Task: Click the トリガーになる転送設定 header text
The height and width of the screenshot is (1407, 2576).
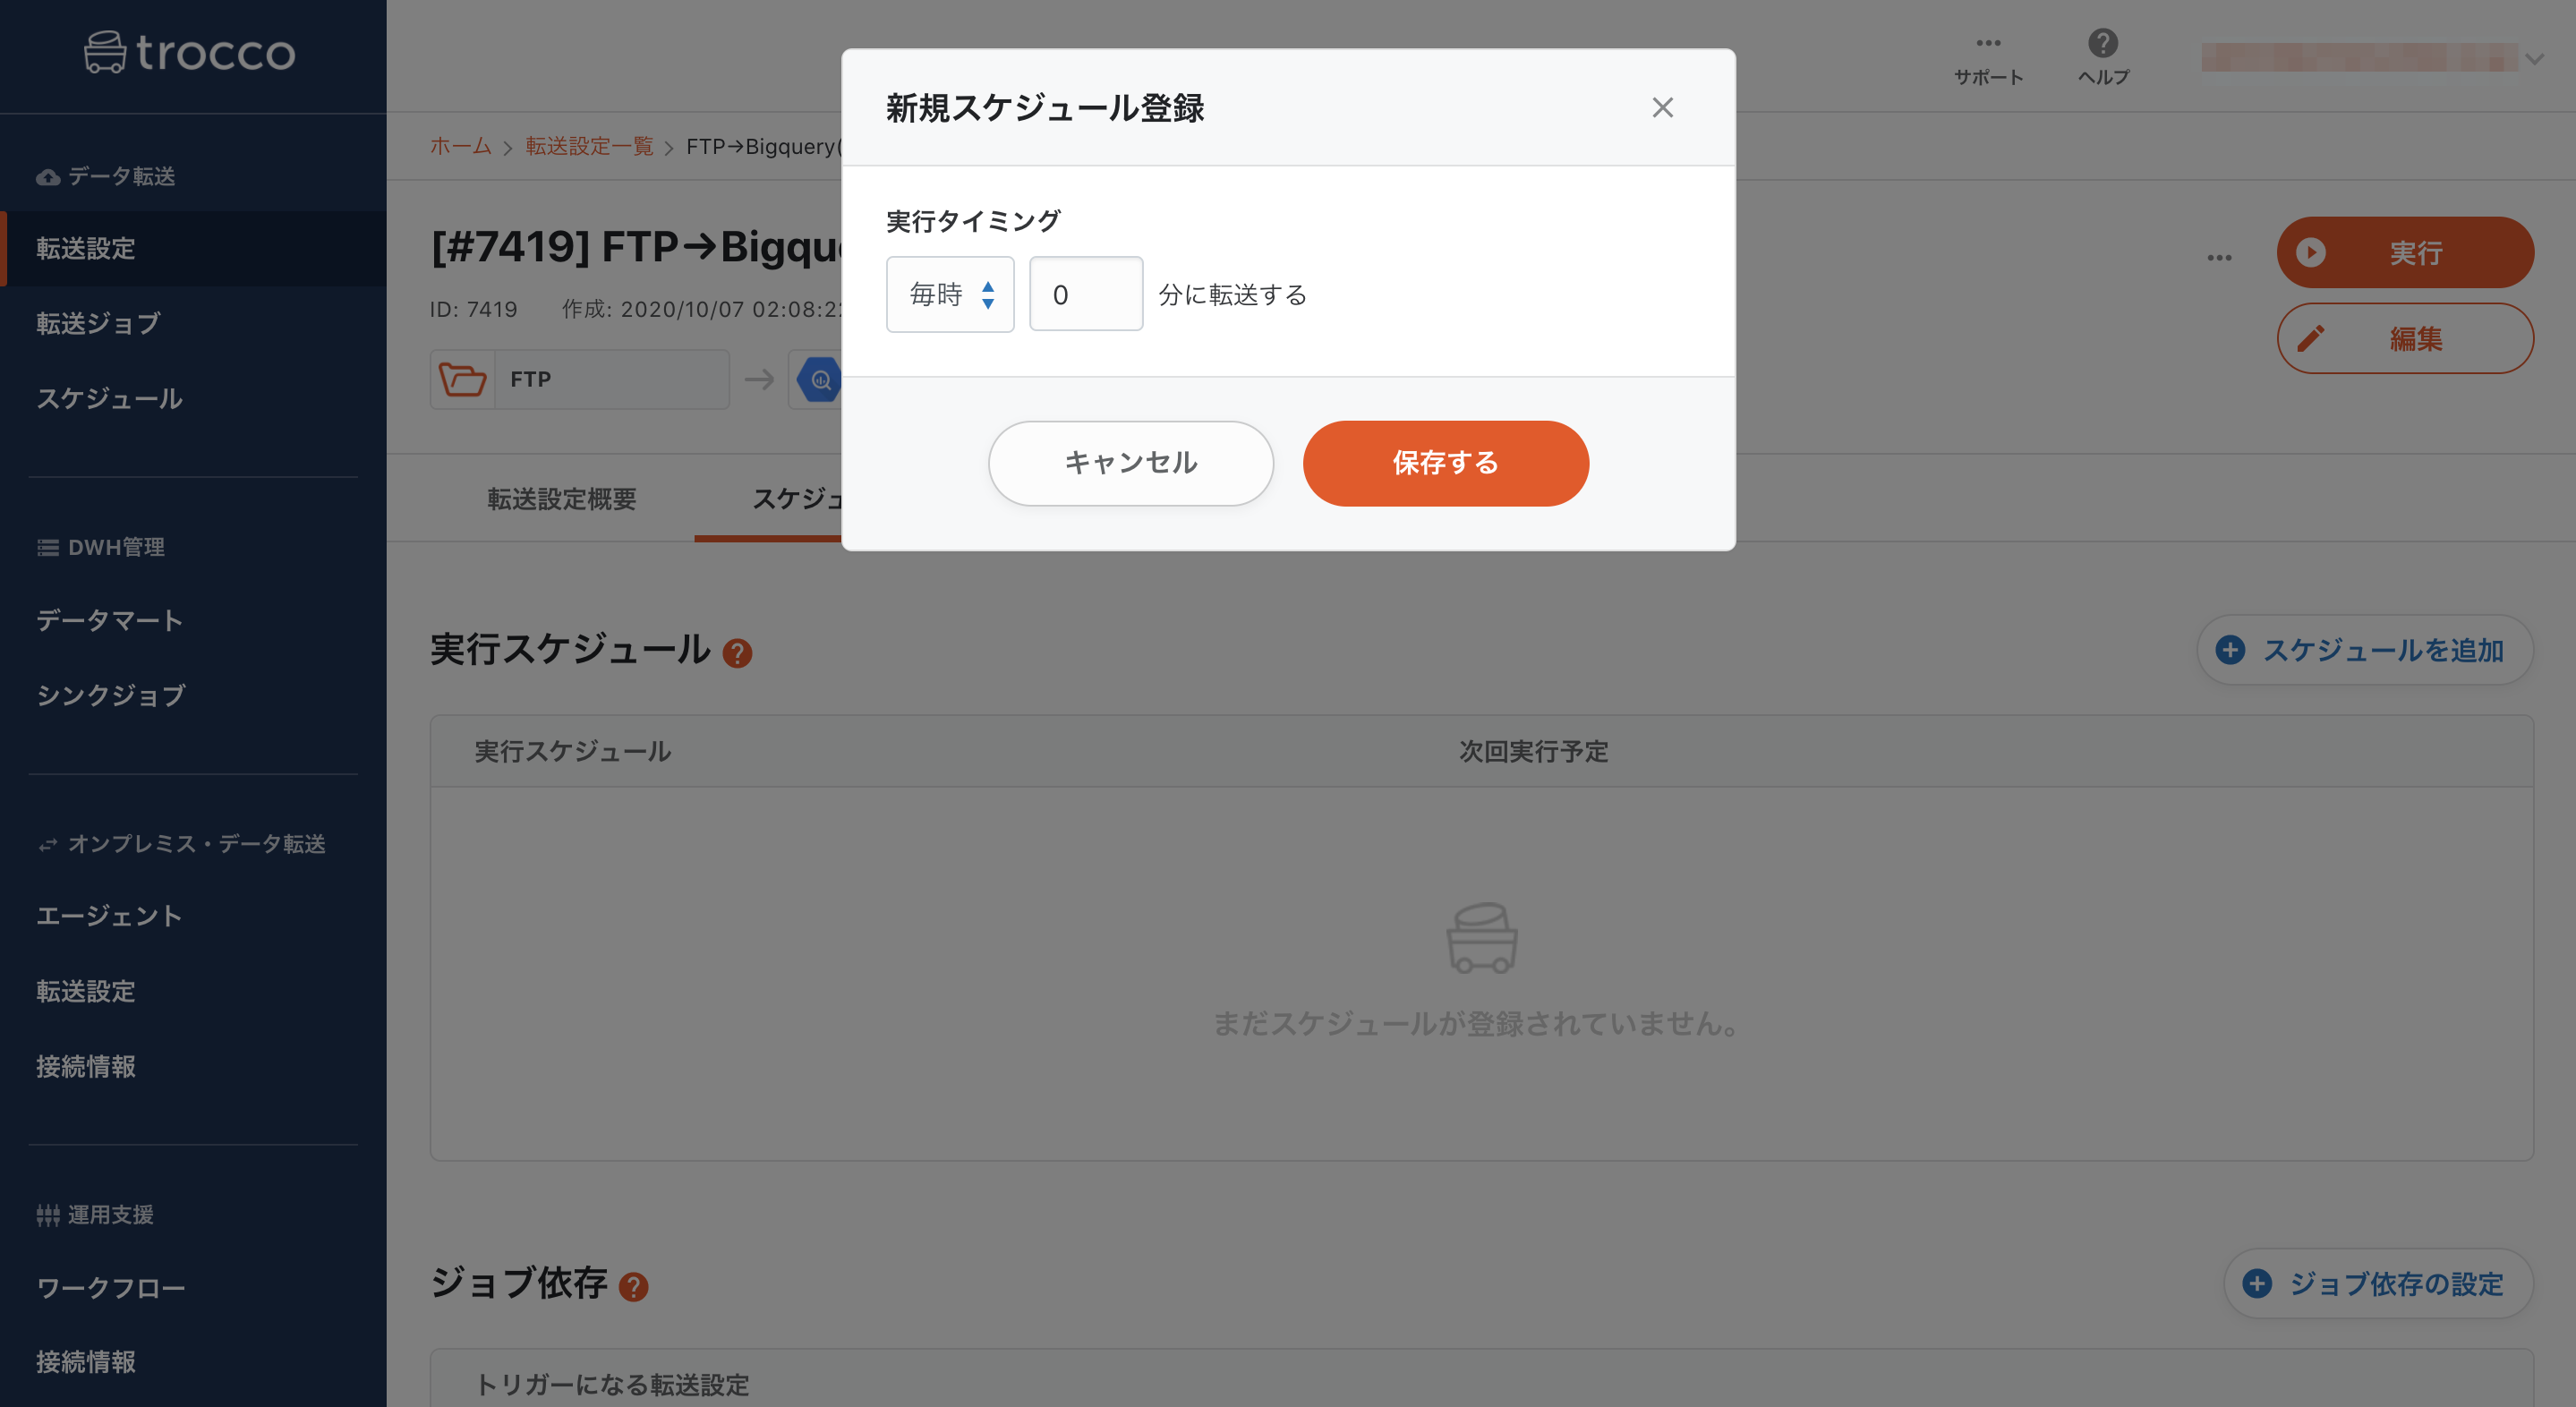Action: click(612, 1385)
